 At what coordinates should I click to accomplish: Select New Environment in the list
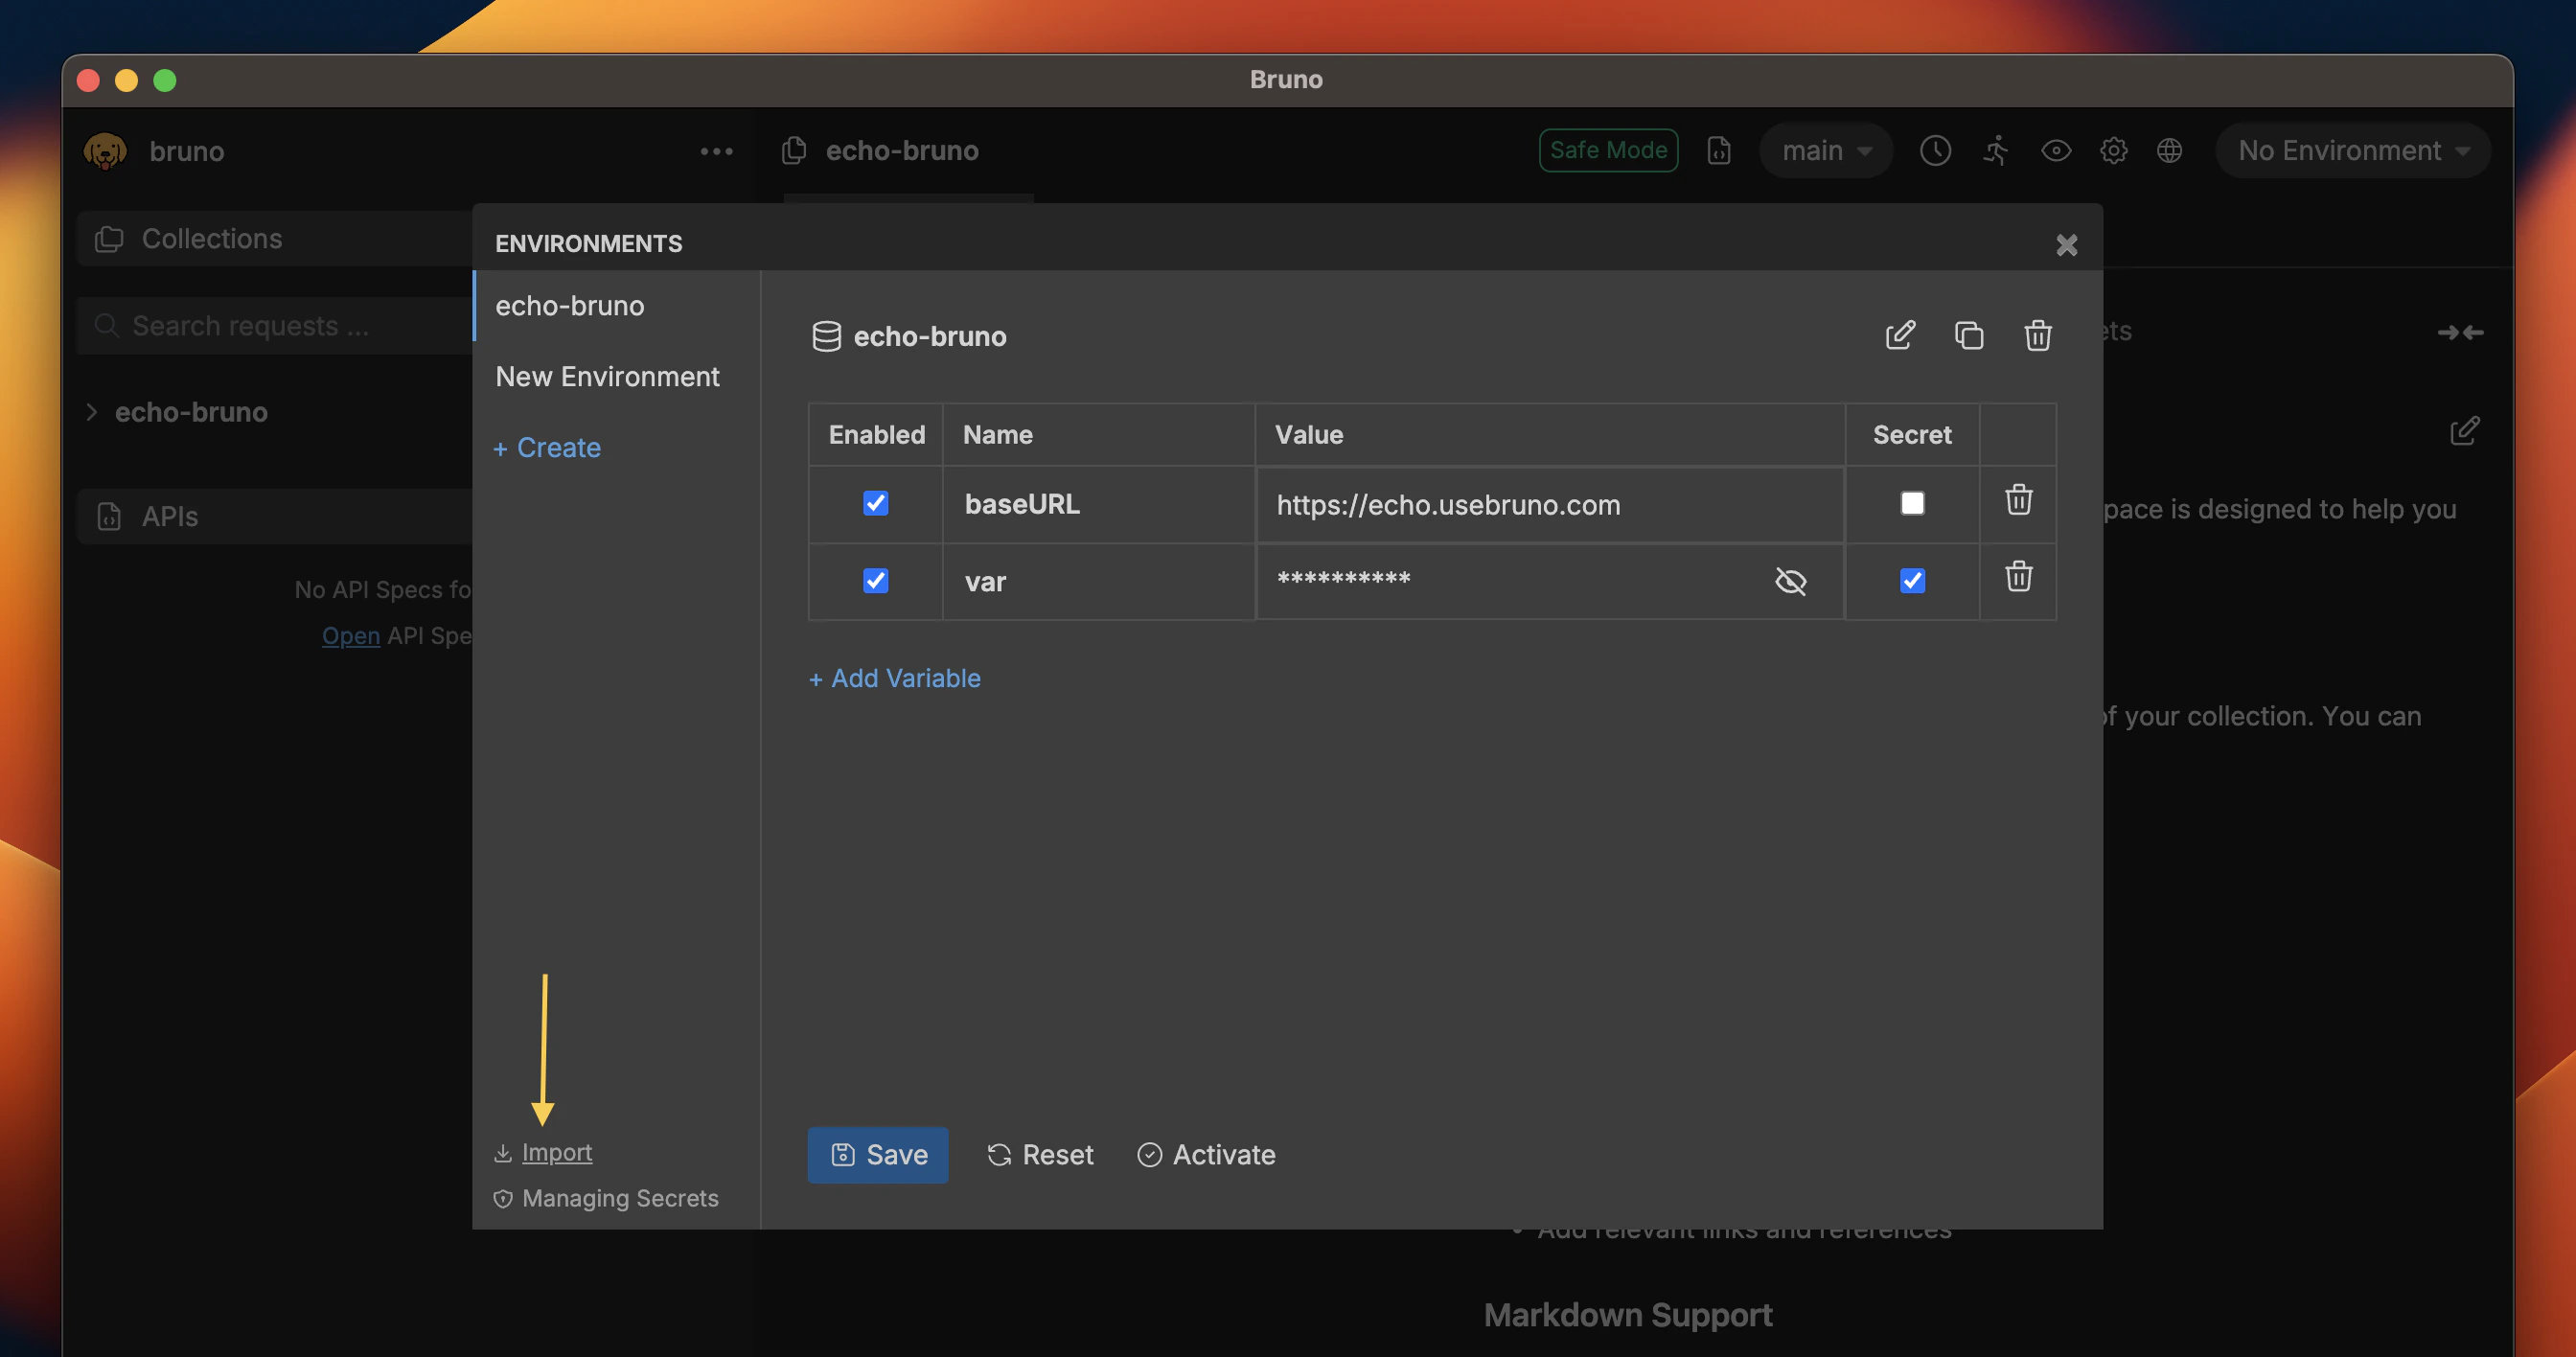pyautogui.click(x=607, y=377)
